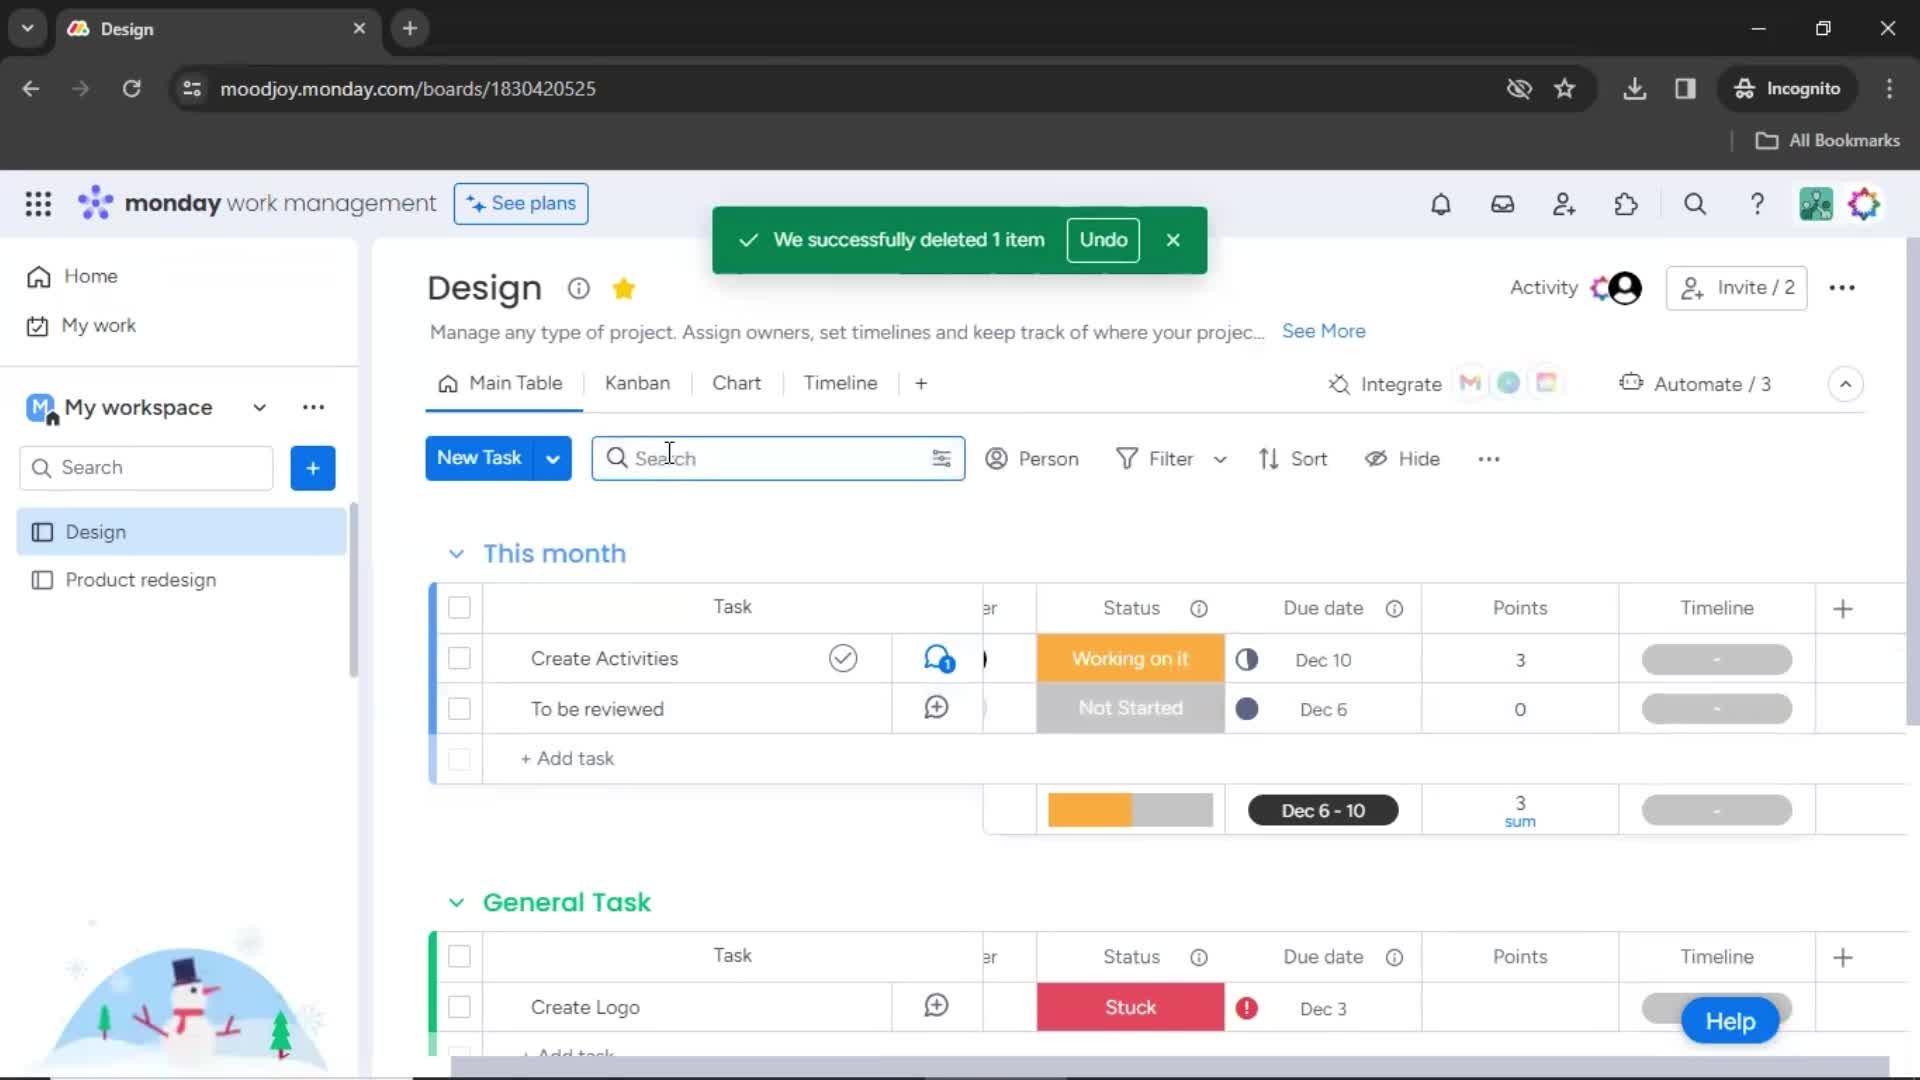Collapse the General Task group

tap(458, 901)
